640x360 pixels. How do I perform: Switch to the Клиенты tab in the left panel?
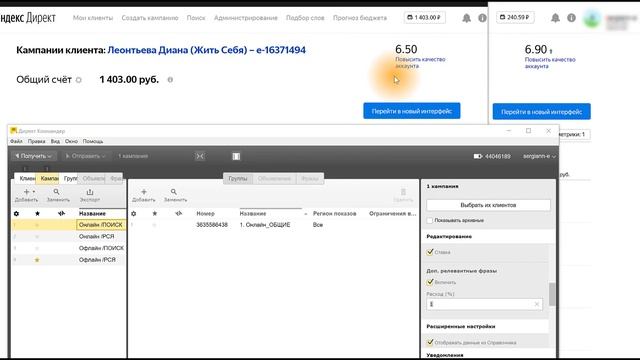click(x=26, y=178)
